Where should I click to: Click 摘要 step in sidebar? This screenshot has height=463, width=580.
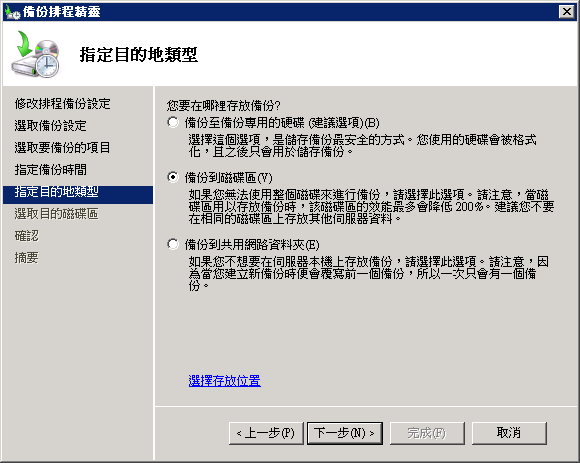pos(27,258)
